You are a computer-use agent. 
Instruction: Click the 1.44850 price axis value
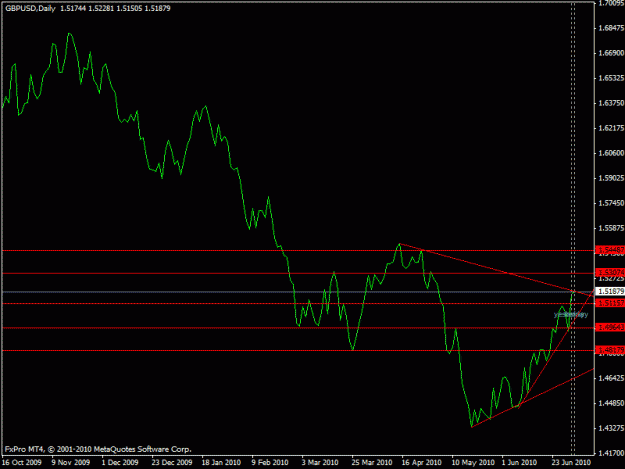(x=611, y=403)
